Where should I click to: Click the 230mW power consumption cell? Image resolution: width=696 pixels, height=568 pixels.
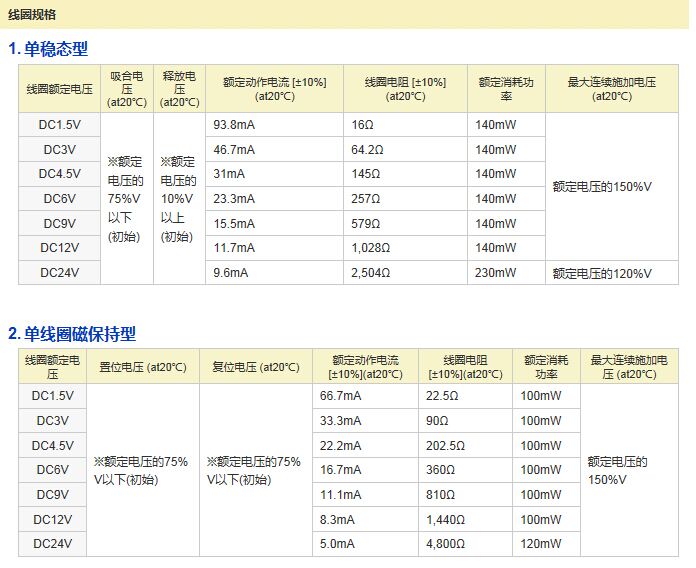[496, 273]
